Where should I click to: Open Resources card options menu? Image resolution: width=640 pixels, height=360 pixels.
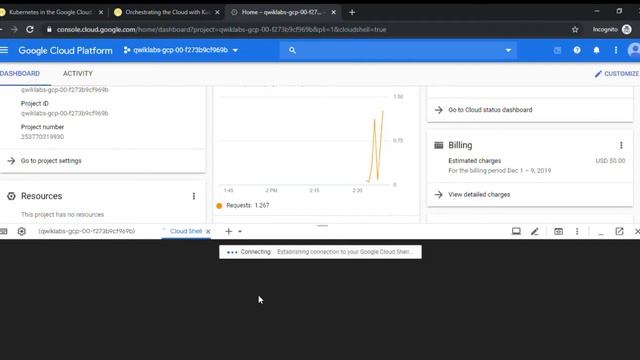click(x=194, y=196)
